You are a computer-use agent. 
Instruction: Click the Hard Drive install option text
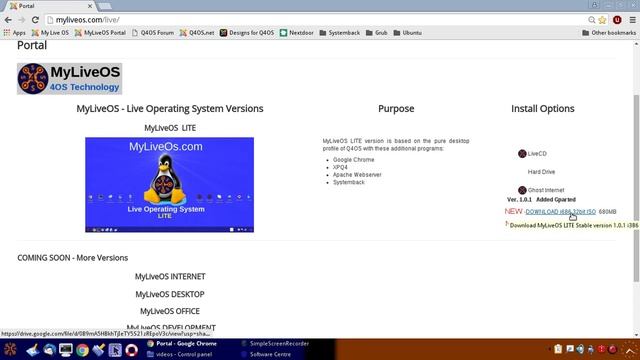tap(541, 172)
